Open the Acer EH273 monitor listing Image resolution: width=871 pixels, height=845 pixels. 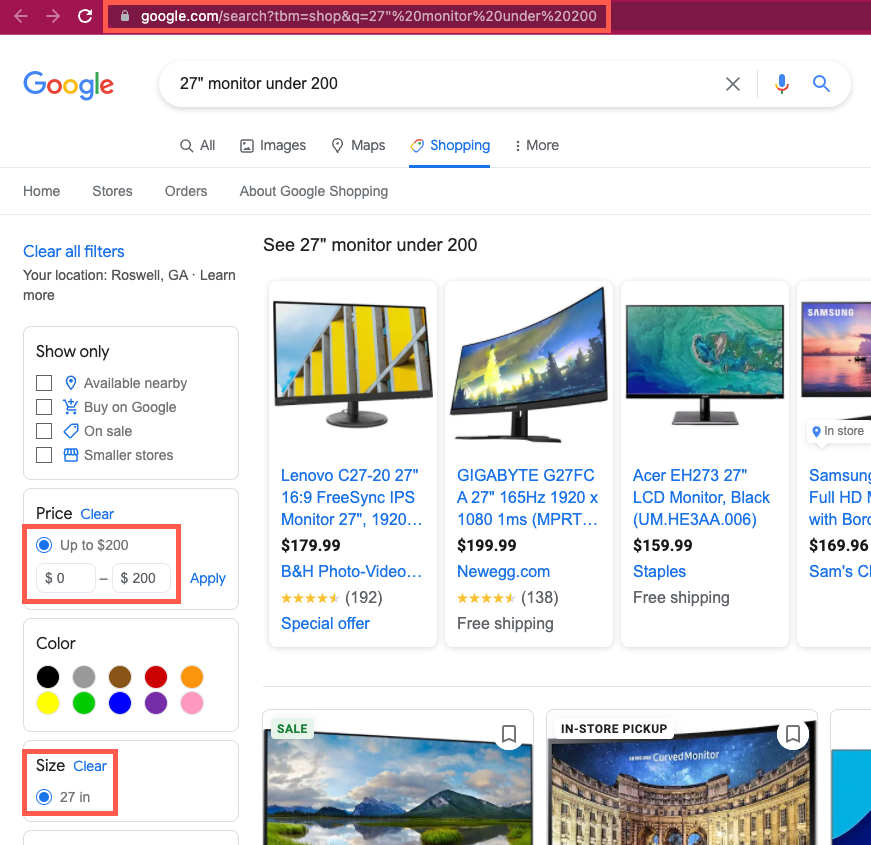click(701, 497)
